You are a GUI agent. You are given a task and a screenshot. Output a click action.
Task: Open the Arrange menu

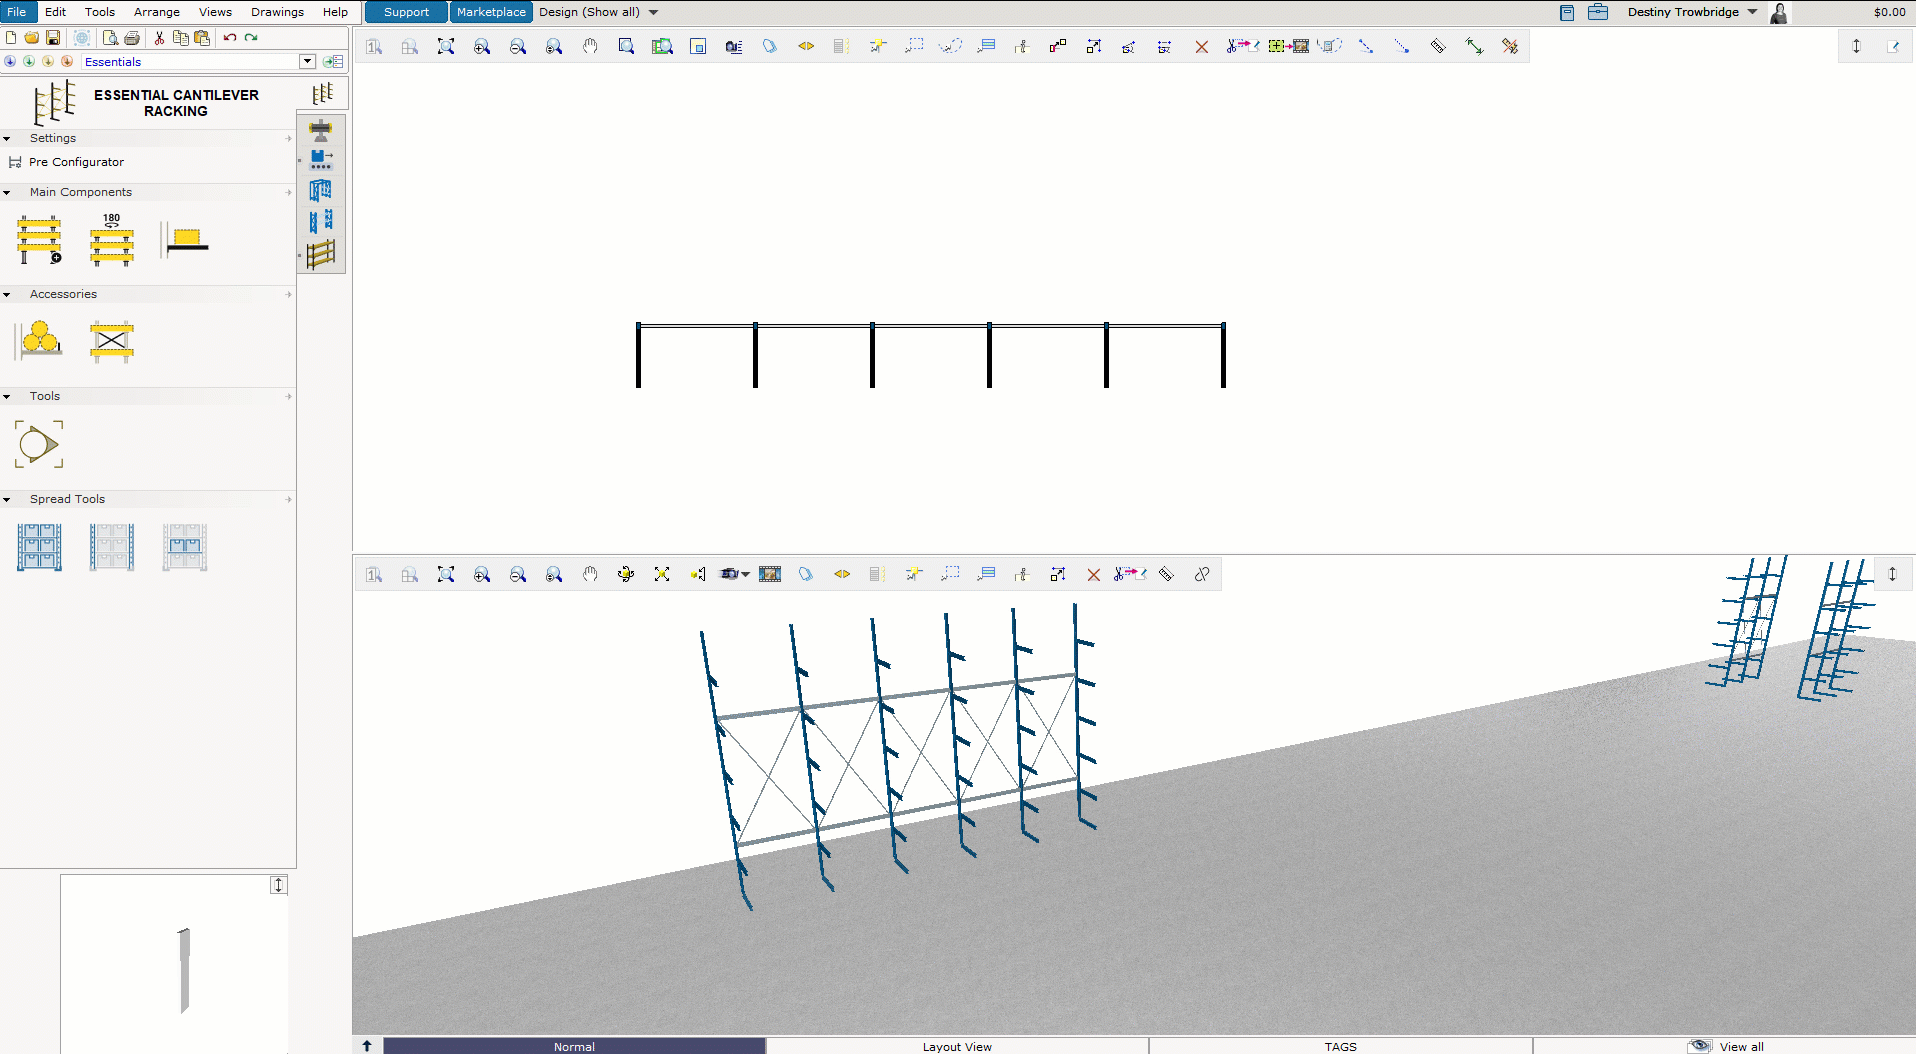click(x=156, y=12)
